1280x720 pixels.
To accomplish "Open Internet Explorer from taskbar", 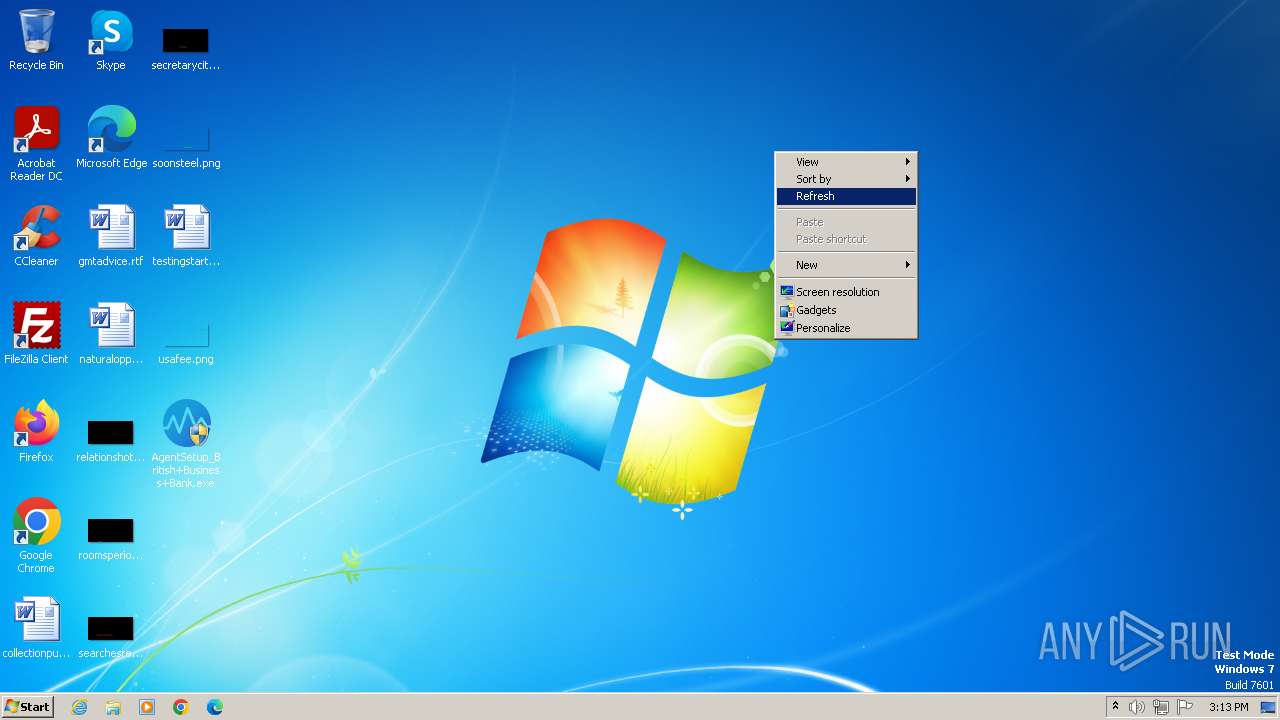I will click(x=79, y=707).
